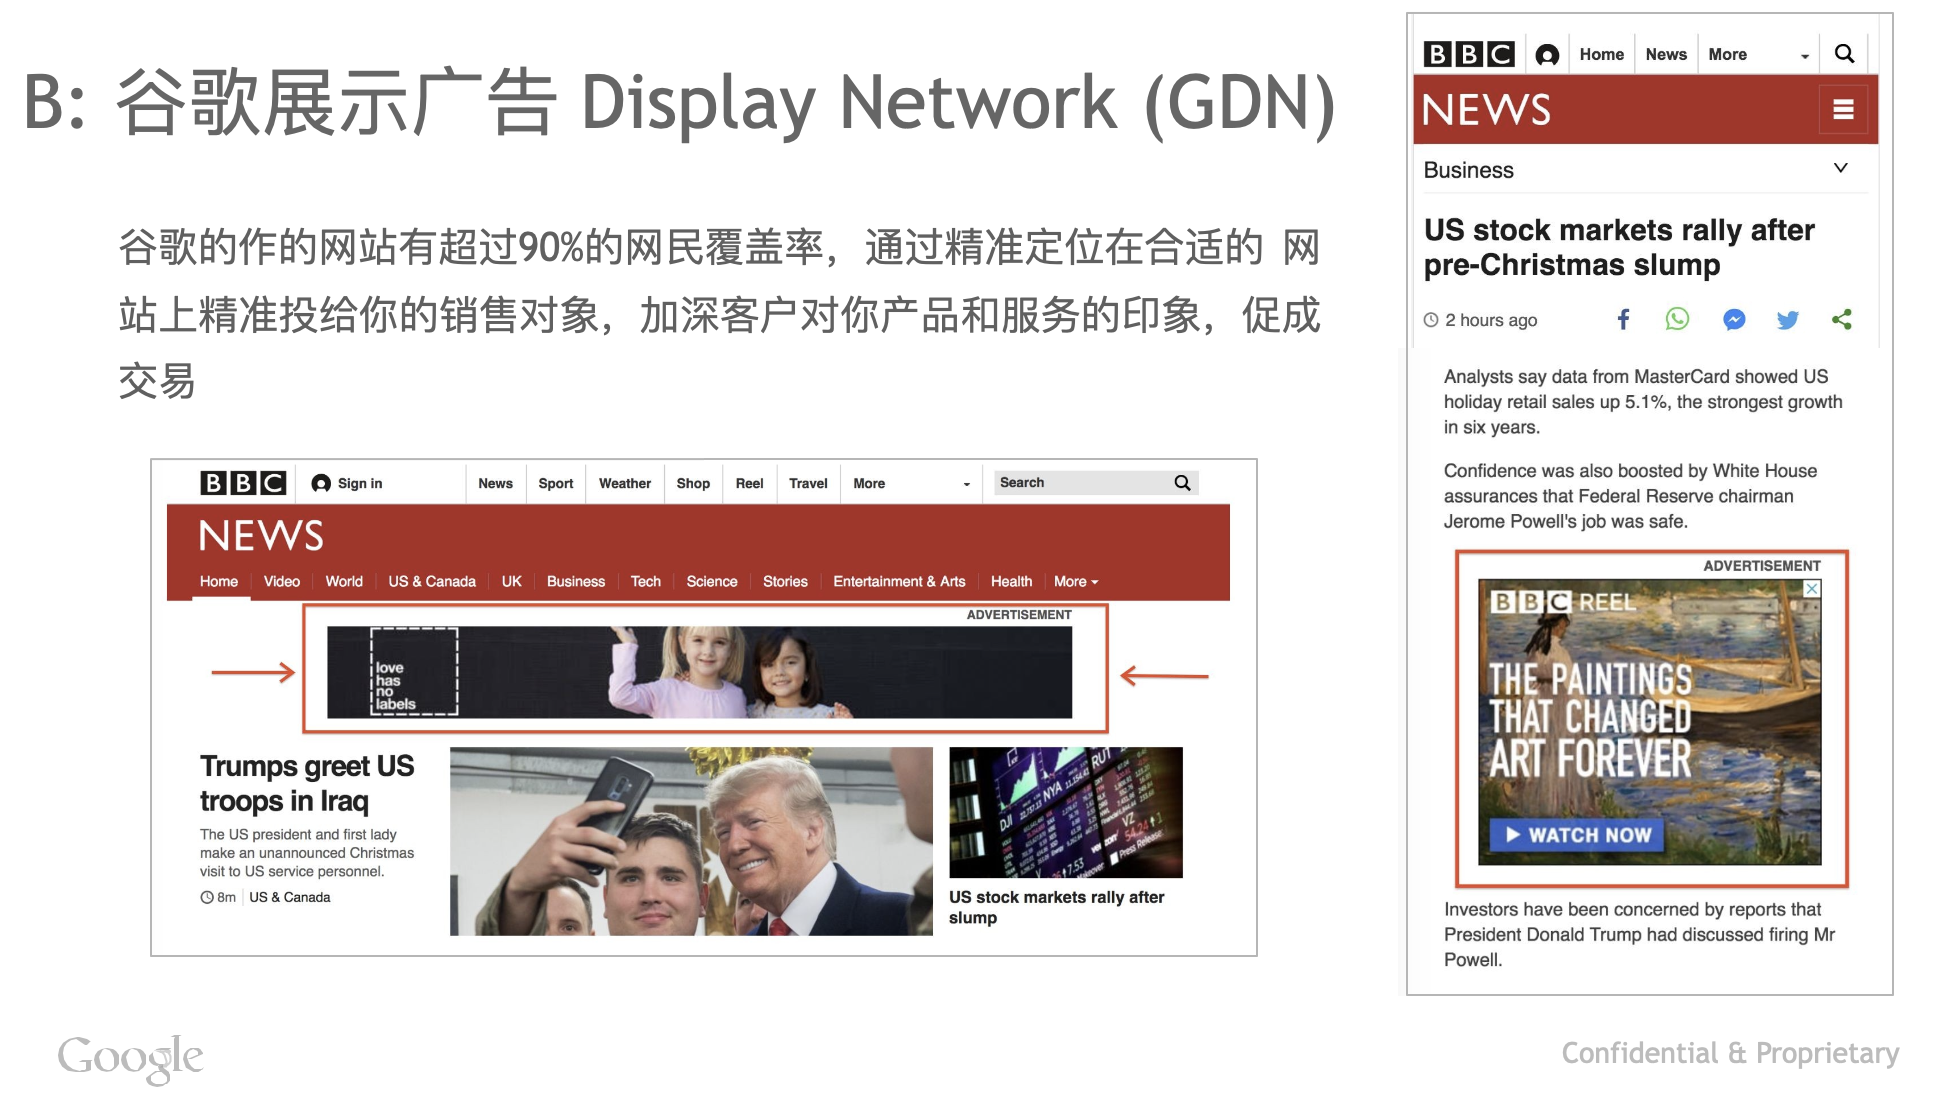Open the Reel tab

click(x=749, y=483)
